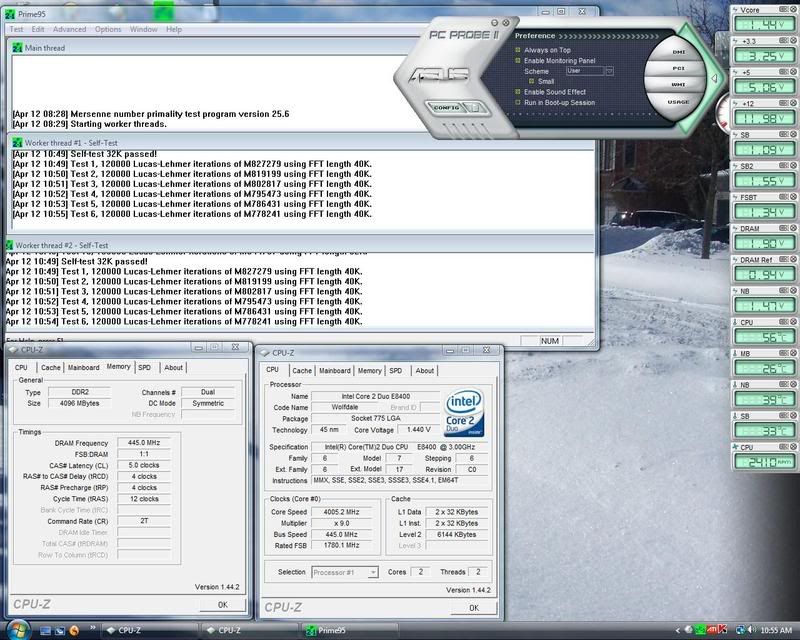Click the taskbar clock showing 10:55 AM
Image resolution: width=800 pixels, height=640 pixels.
click(776, 631)
